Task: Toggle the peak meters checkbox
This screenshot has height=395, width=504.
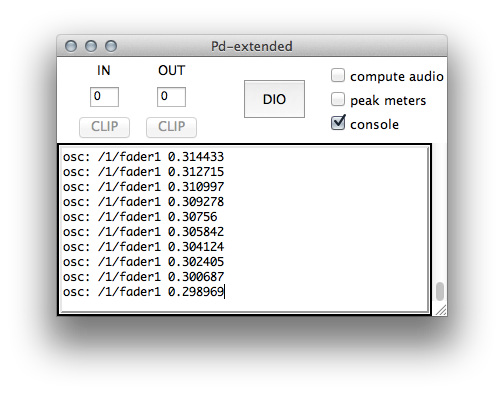Action: click(x=338, y=99)
